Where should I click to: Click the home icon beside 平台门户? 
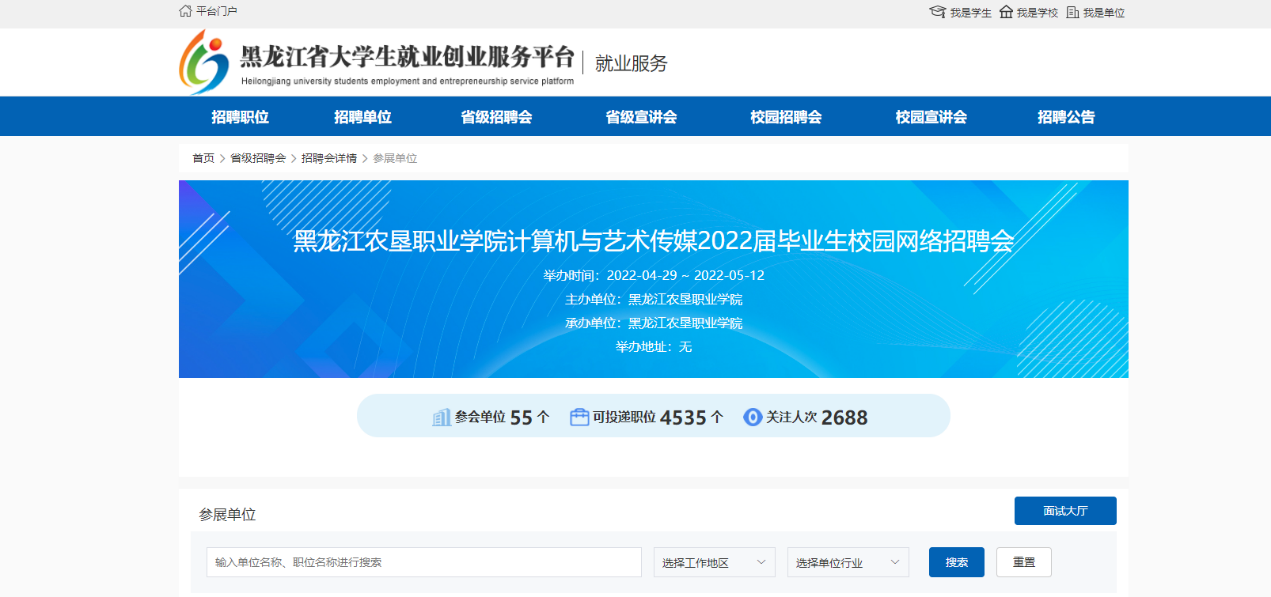(x=185, y=11)
